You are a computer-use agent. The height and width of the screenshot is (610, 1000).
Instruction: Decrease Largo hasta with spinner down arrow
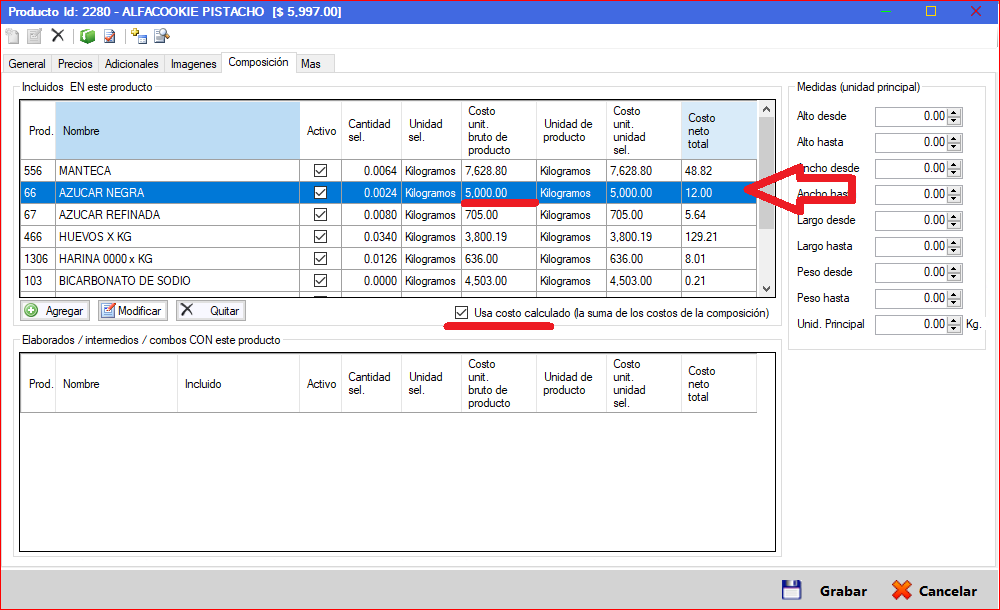click(954, 250)
